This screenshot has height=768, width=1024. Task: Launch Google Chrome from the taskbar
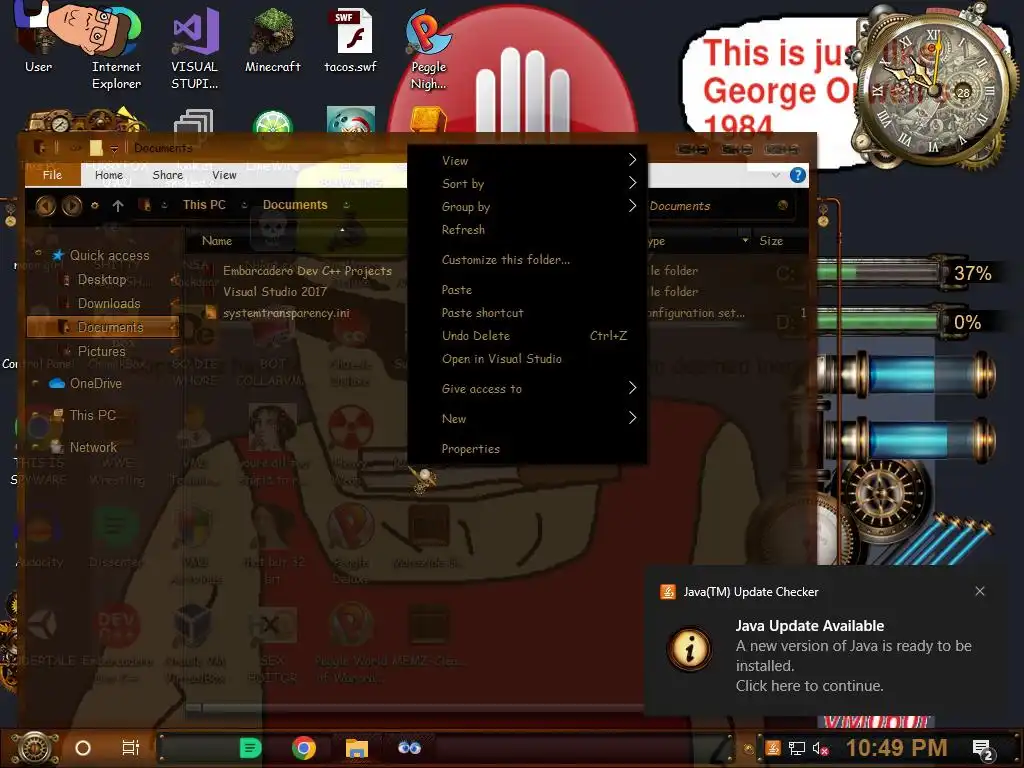tap(304, 748)
